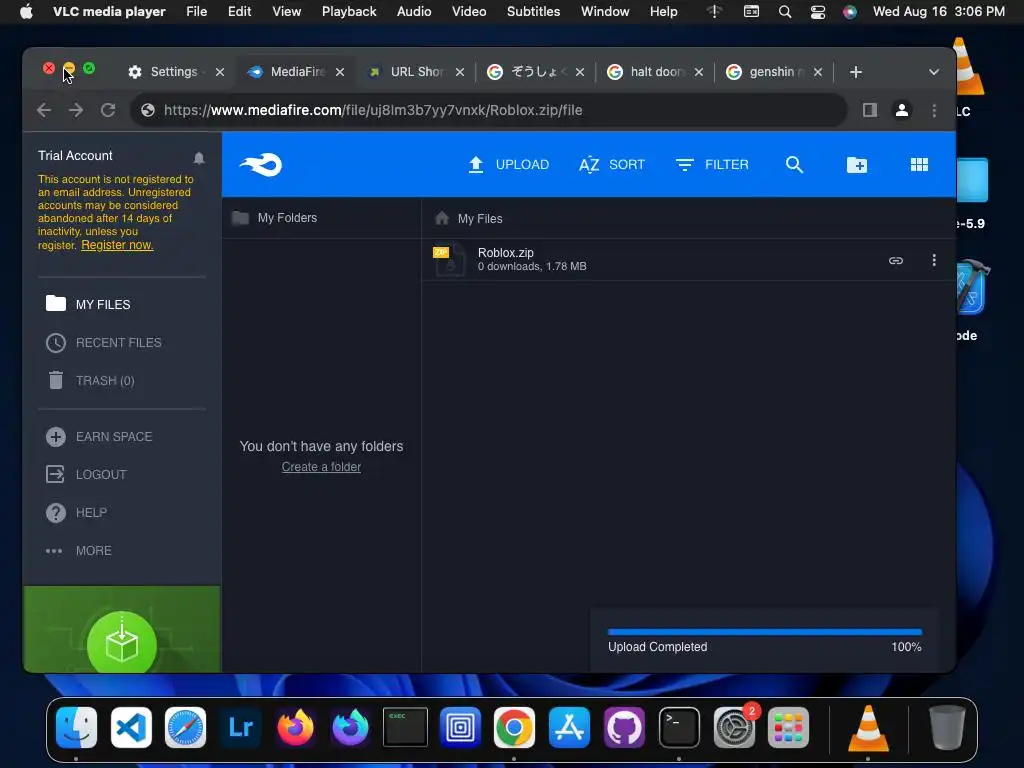The height and width of the screenshot is (768, 1024).
Task: Click the My Folders header
Action: point(275,217)
